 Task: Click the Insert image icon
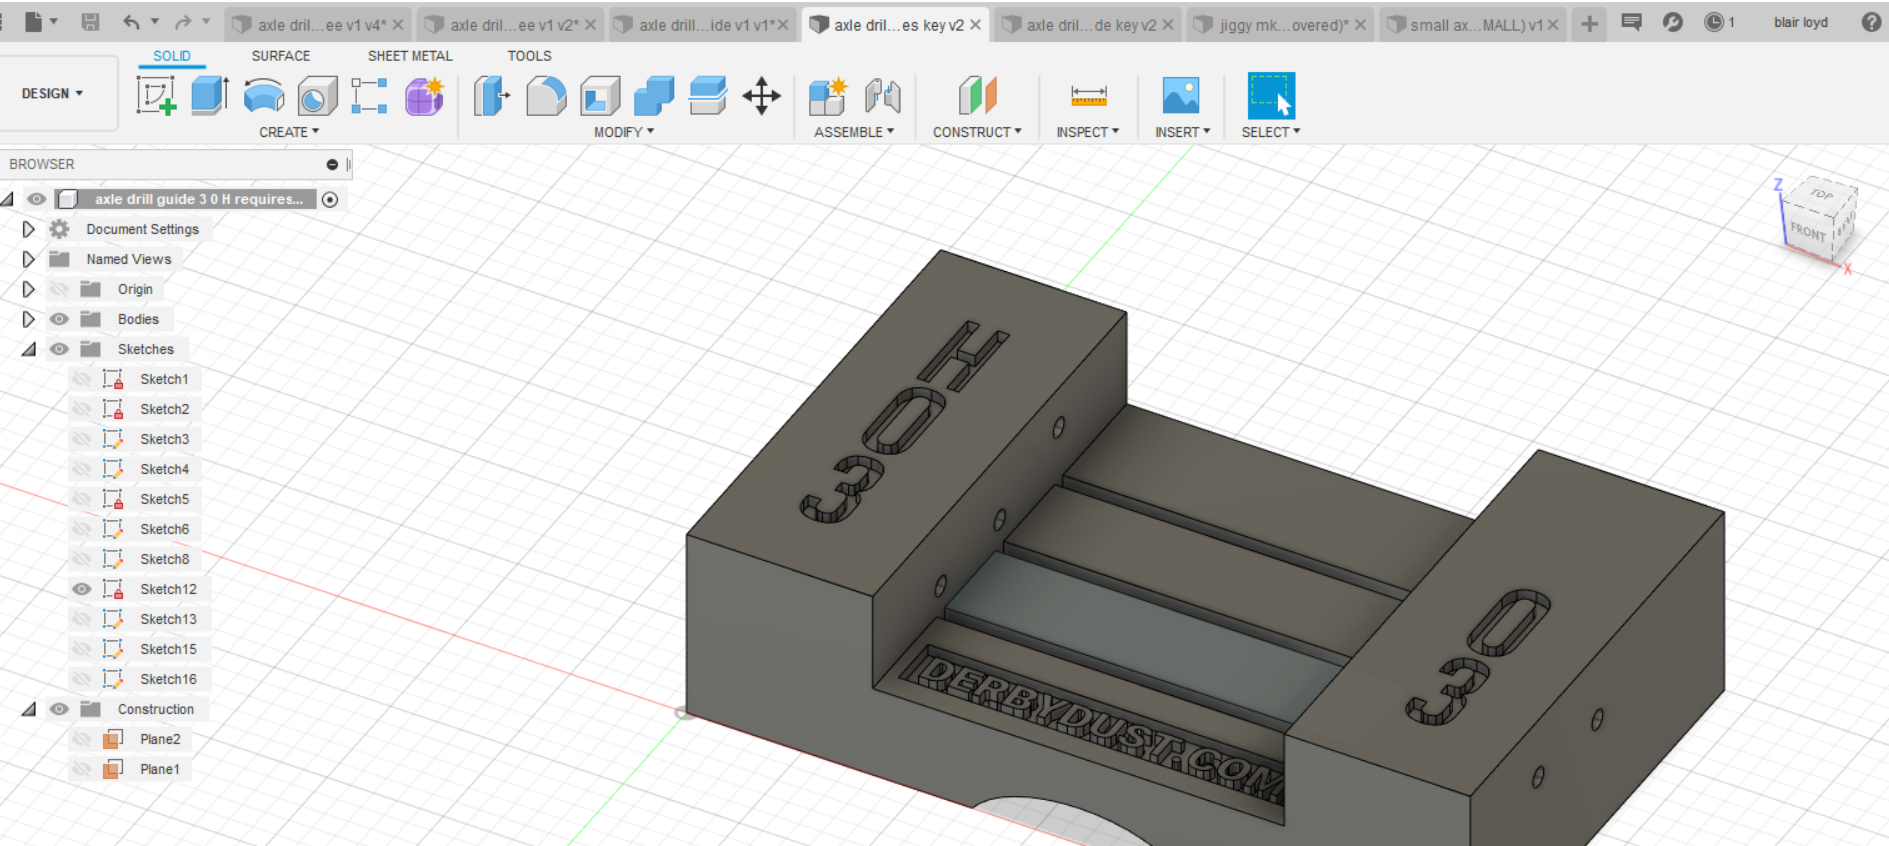pyautogui.click(x=1181, y=96)
